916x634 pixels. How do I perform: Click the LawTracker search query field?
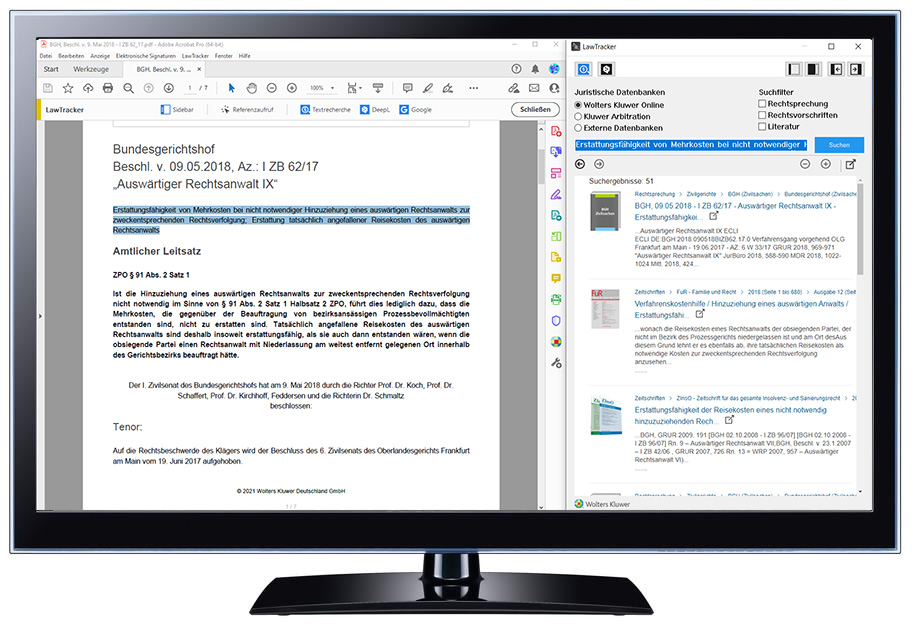(x=690, y=145)
